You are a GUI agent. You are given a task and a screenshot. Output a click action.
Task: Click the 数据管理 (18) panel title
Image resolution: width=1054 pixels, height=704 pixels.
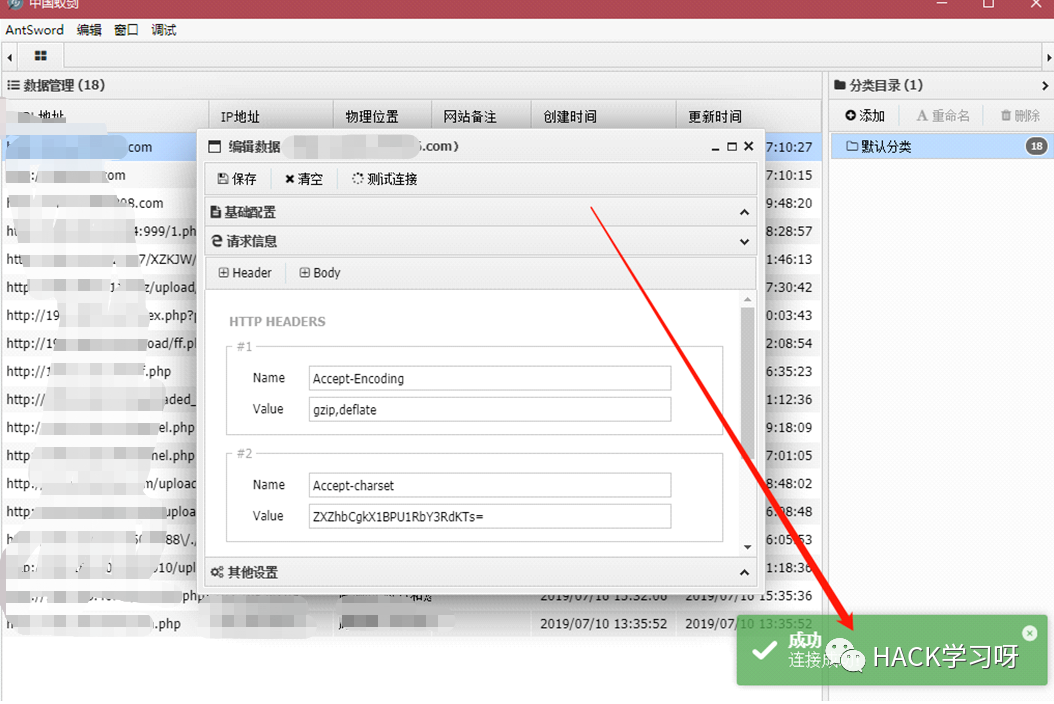[56, 85]
